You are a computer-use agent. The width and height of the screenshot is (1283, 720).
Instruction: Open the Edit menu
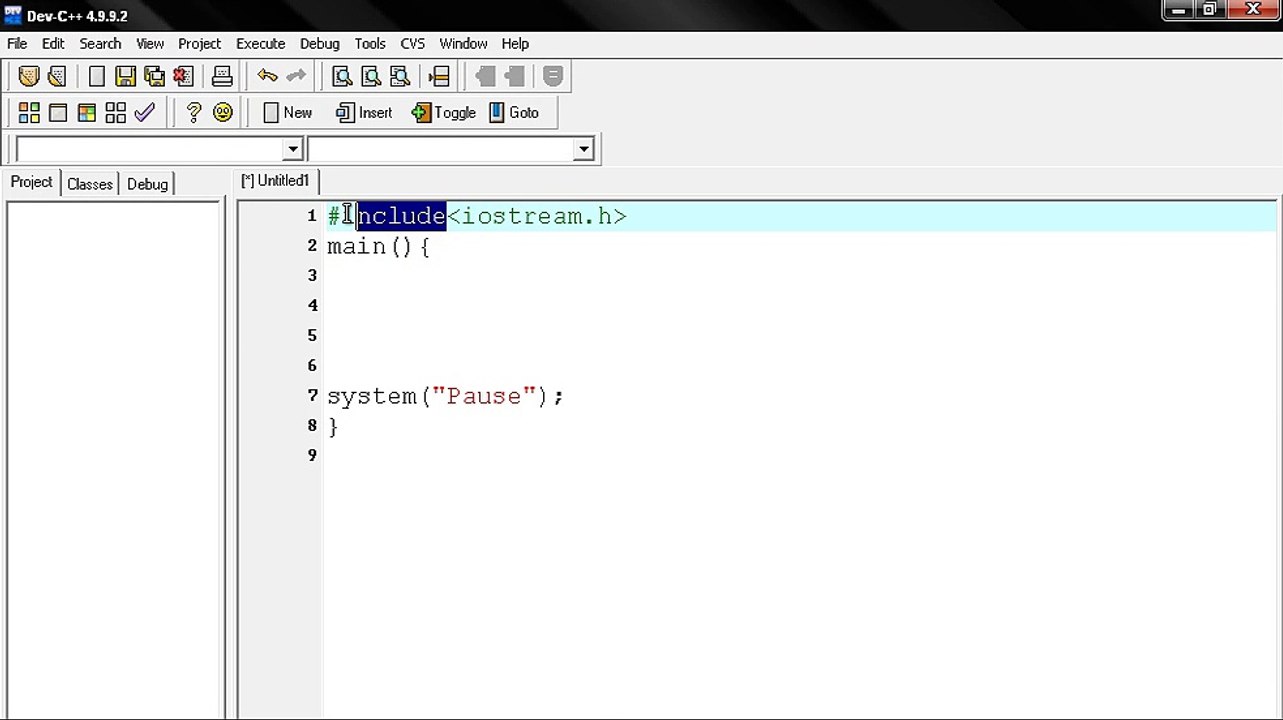pyautogui.click(x=53, y=44)
